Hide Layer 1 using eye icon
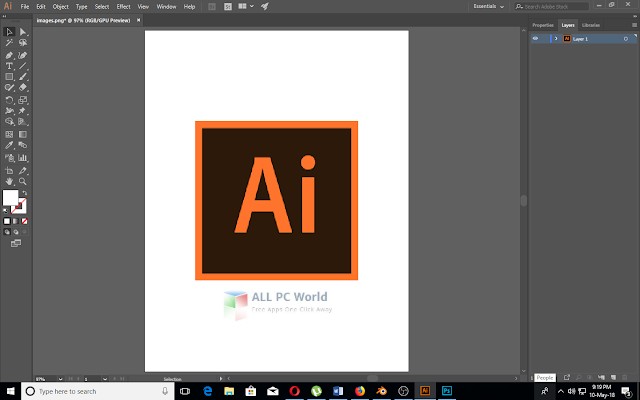This screenshot has height=400, width=640. tap(536, 38)
